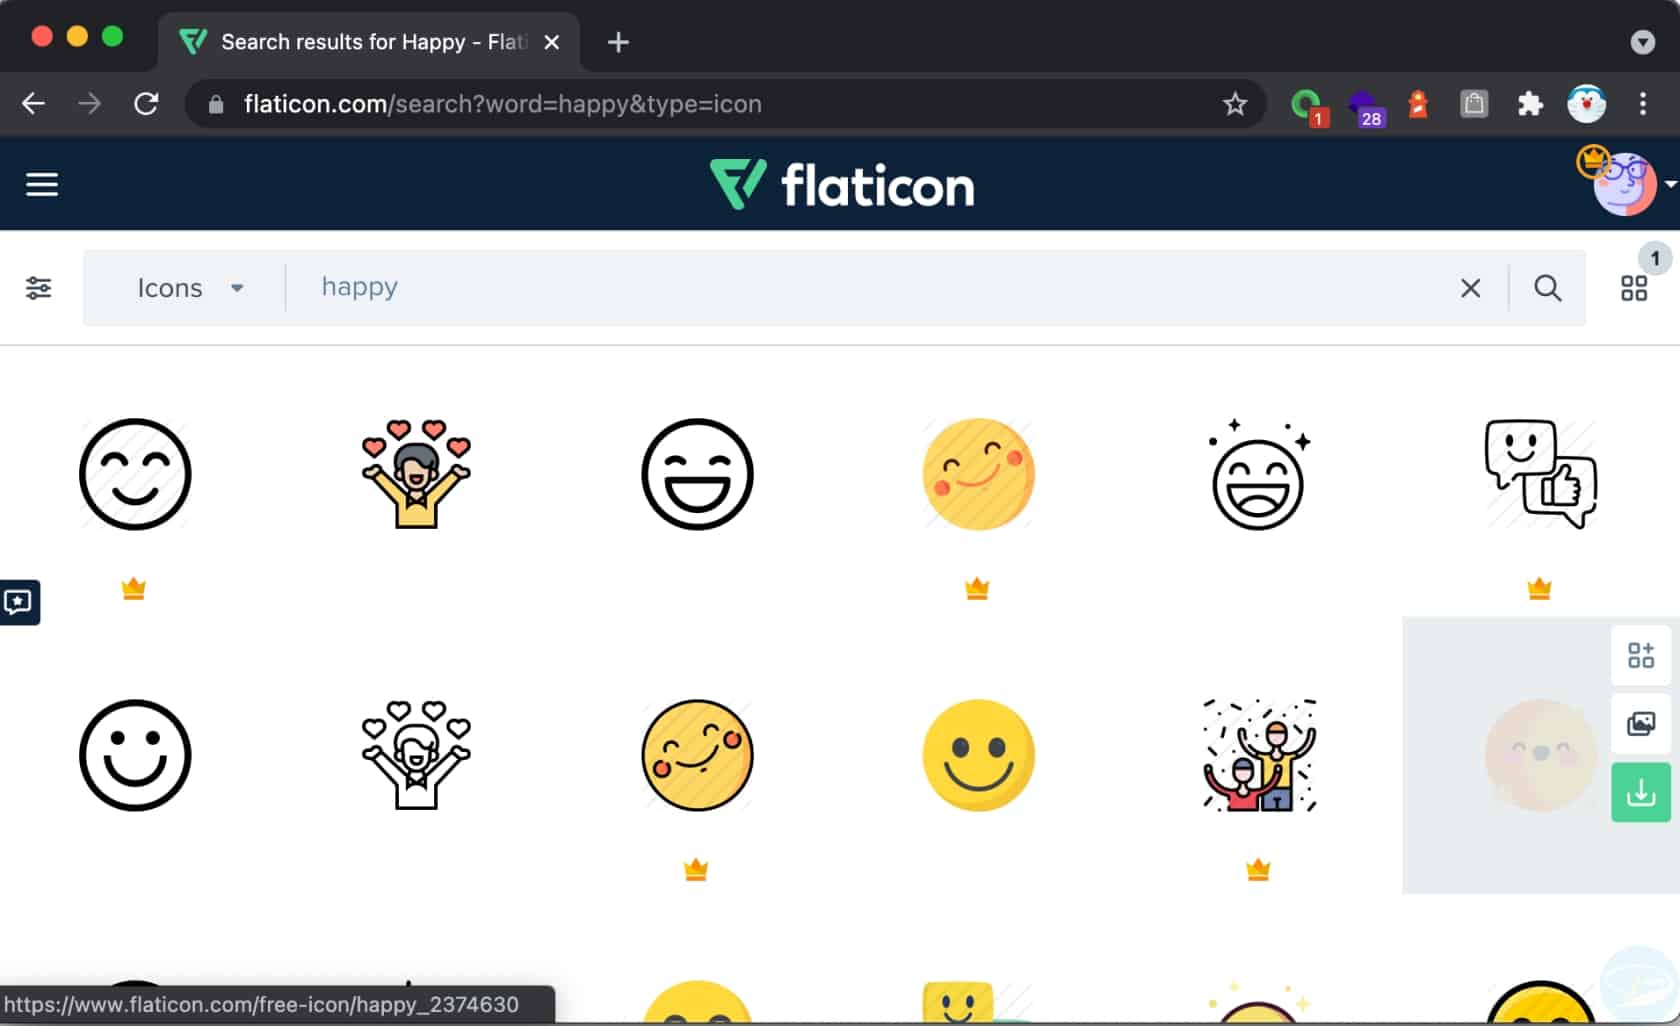Click the premium crown under the smiling face icon
The image size is (1680, 1026).
point(135,589)
